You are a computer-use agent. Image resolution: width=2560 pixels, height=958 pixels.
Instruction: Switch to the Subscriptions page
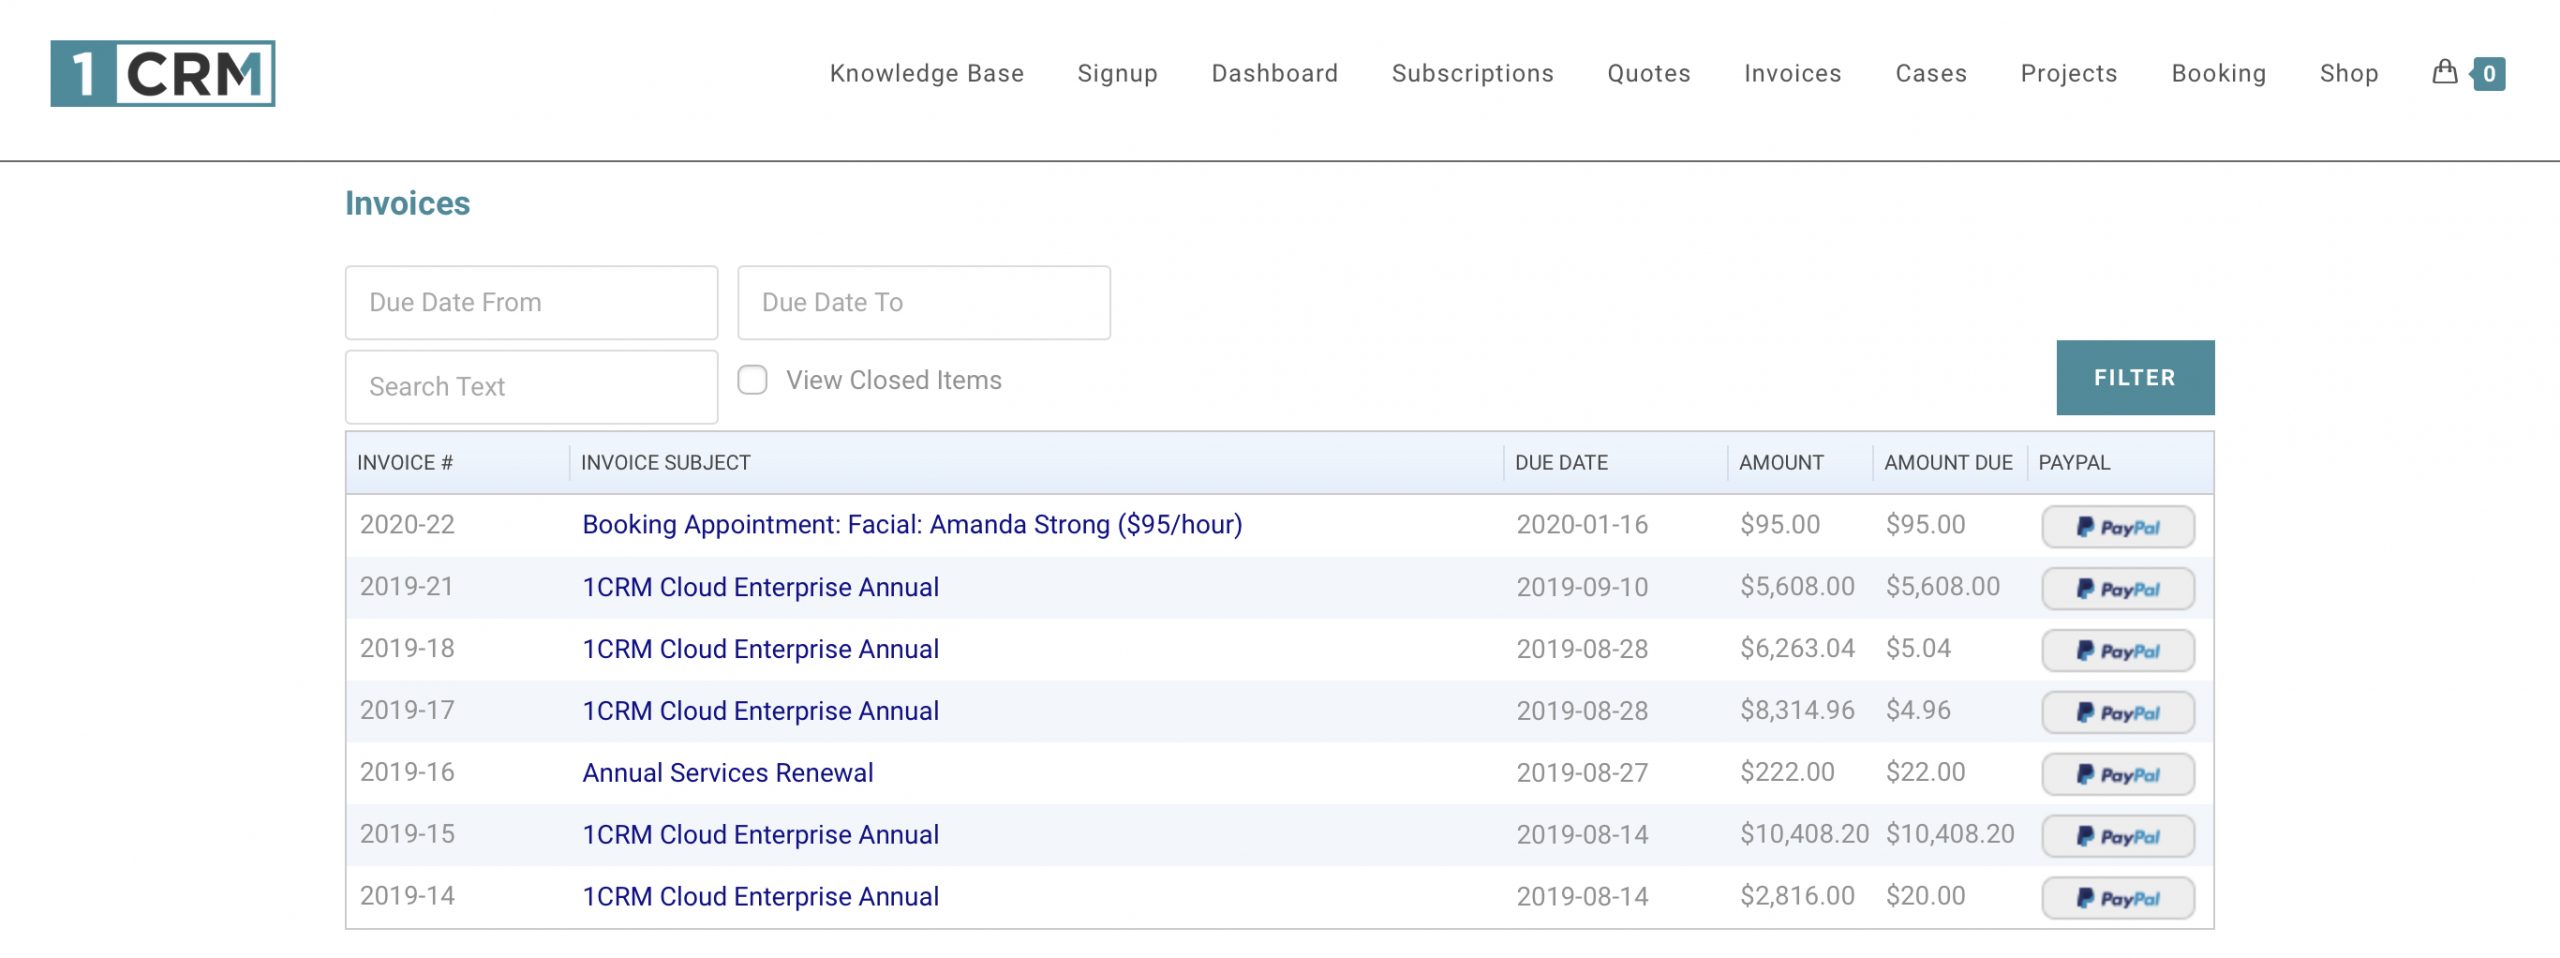coord(1472,73)
